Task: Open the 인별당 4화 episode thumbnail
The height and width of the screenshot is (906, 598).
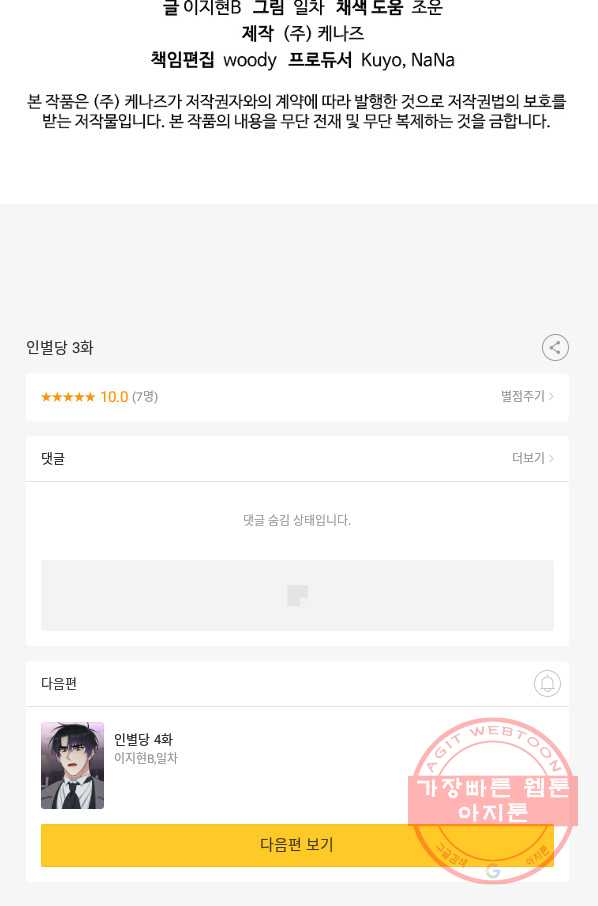Action: (72, 765)
